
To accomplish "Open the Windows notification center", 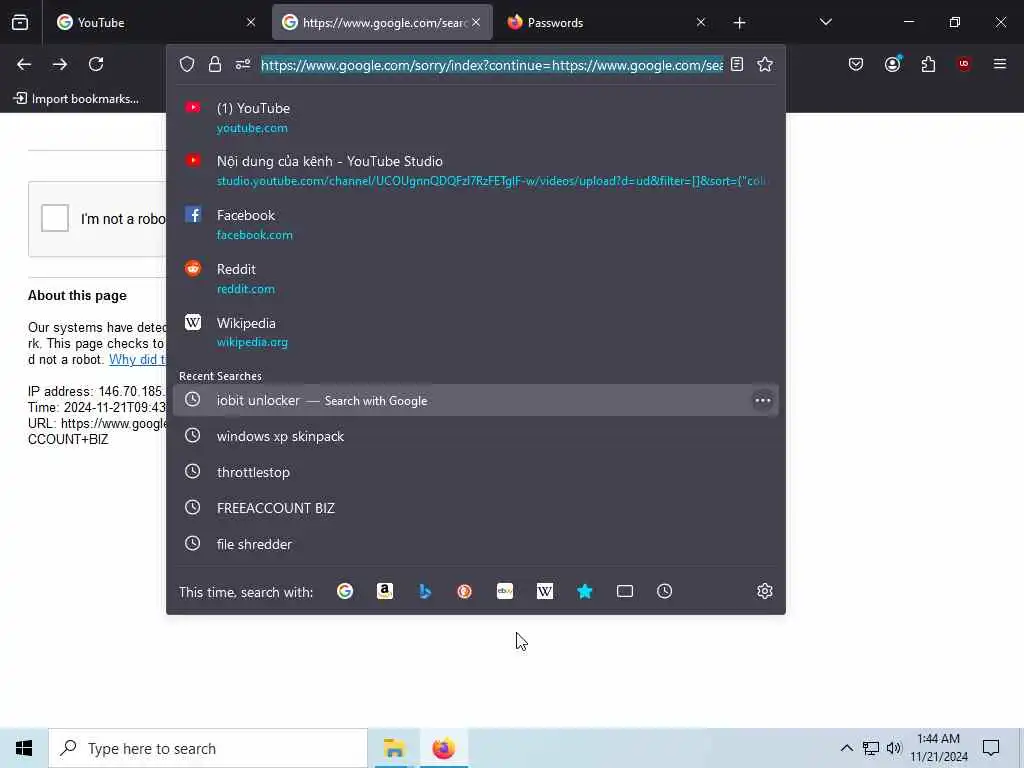I will [991, 748].
